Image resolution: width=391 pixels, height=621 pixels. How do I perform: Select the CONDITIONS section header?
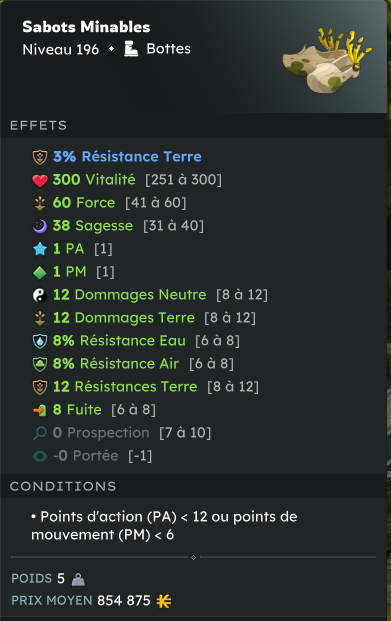[63, 486]
